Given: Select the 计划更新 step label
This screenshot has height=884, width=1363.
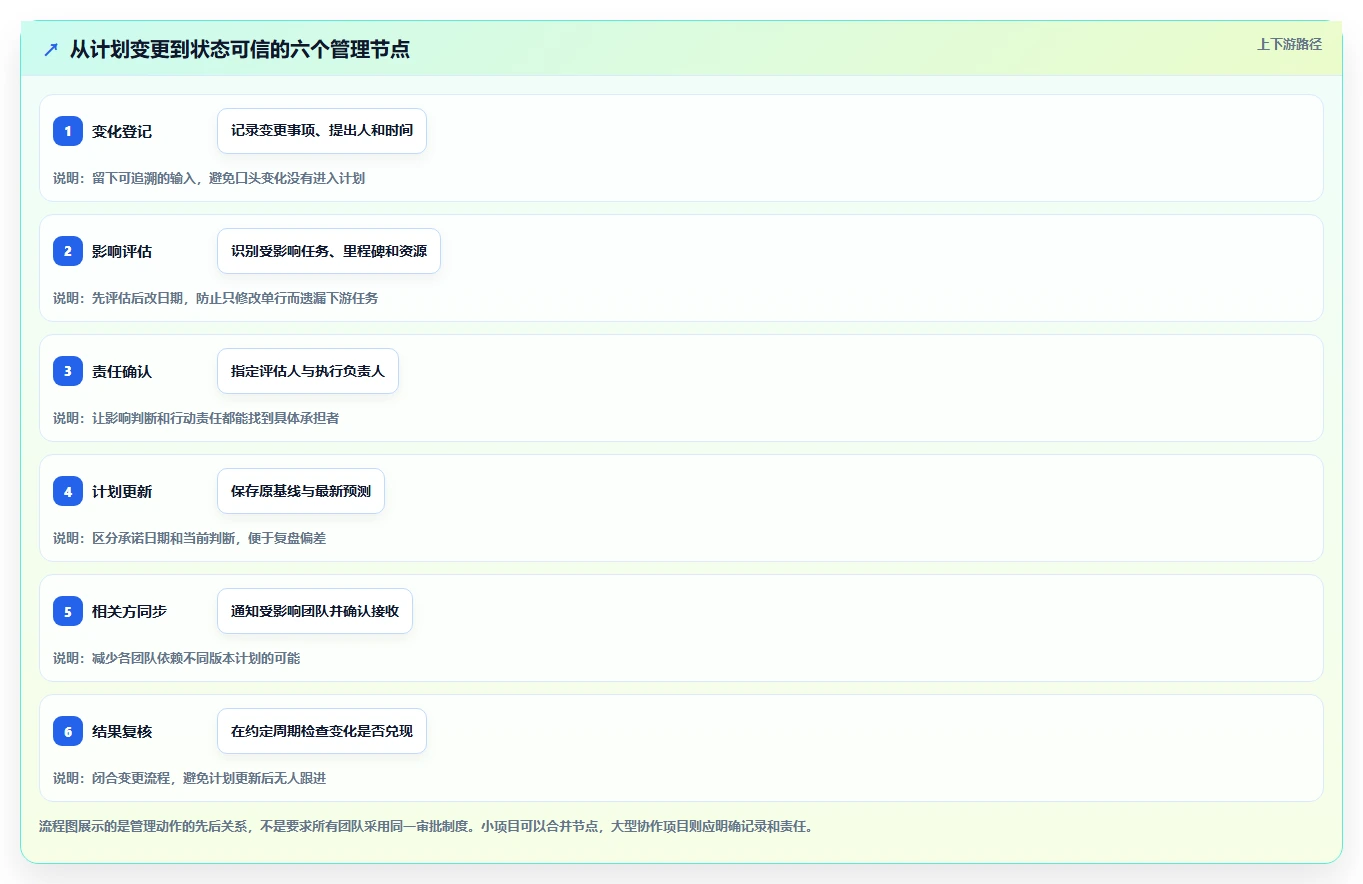Looking at the screenshot, I should click(x=122, y=491).
